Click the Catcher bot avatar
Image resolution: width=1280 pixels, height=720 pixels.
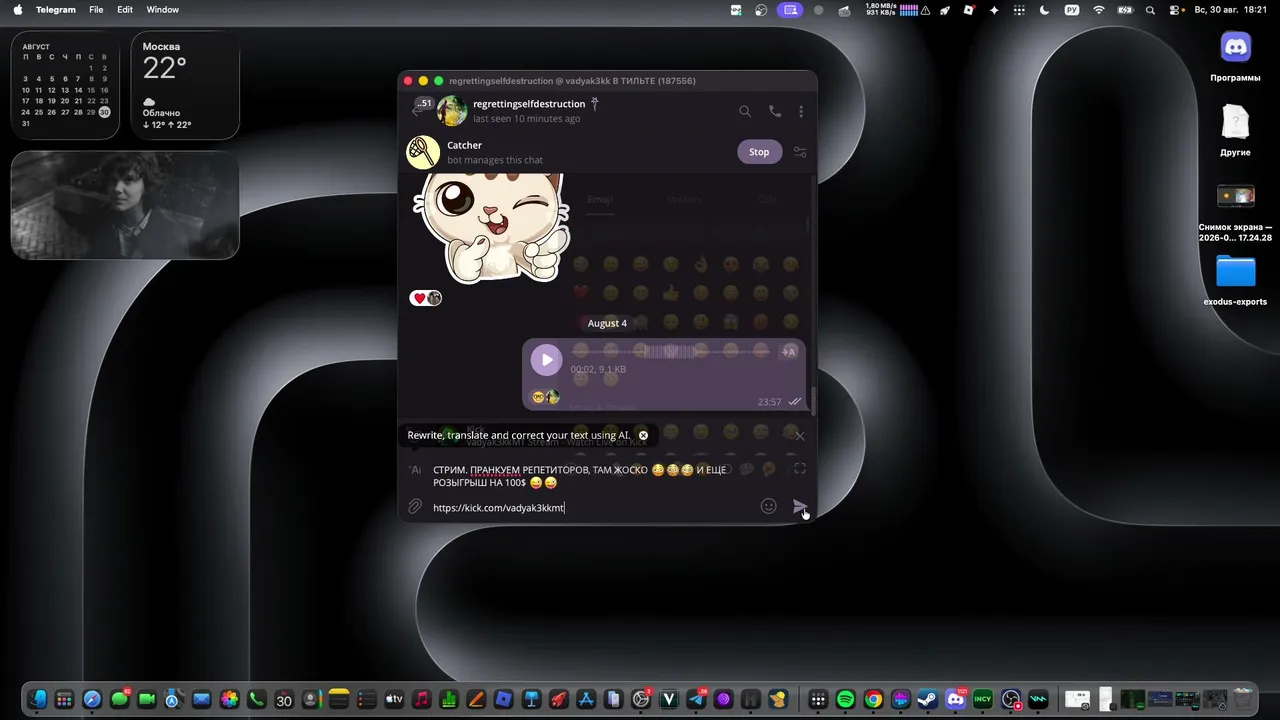click(x=423, y=152)
